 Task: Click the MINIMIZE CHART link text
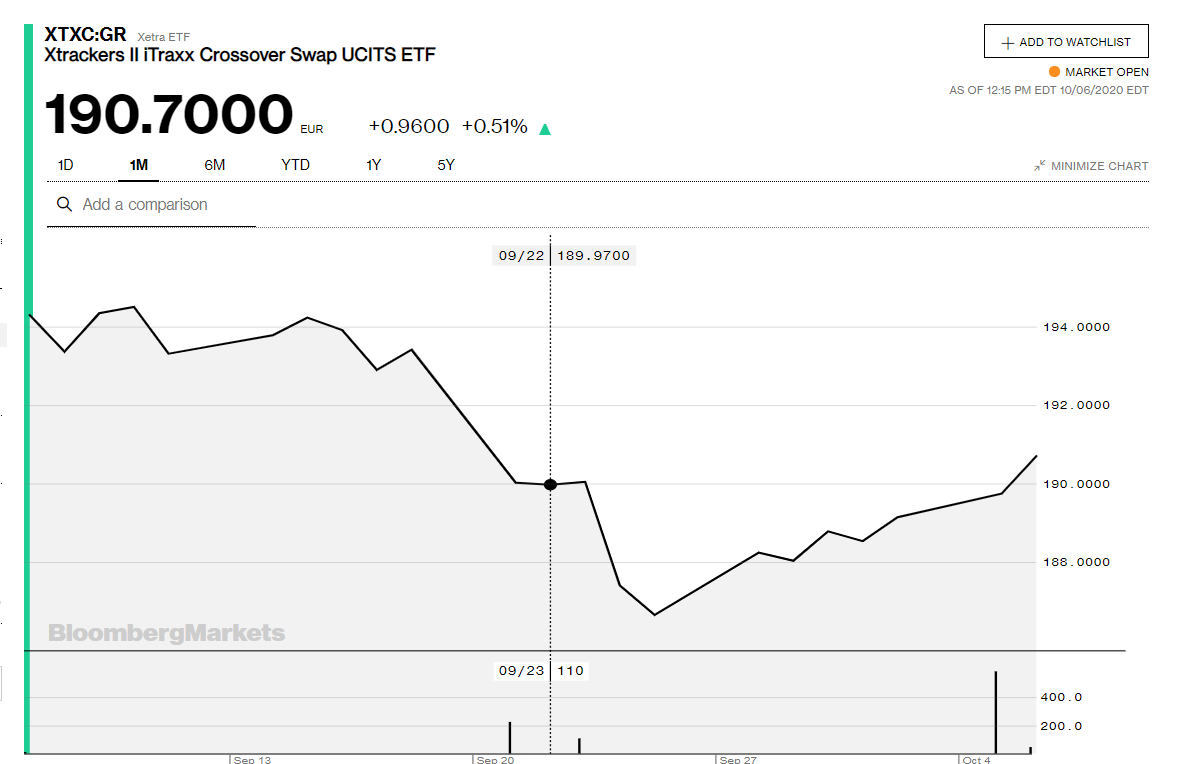pos(1099,166)
